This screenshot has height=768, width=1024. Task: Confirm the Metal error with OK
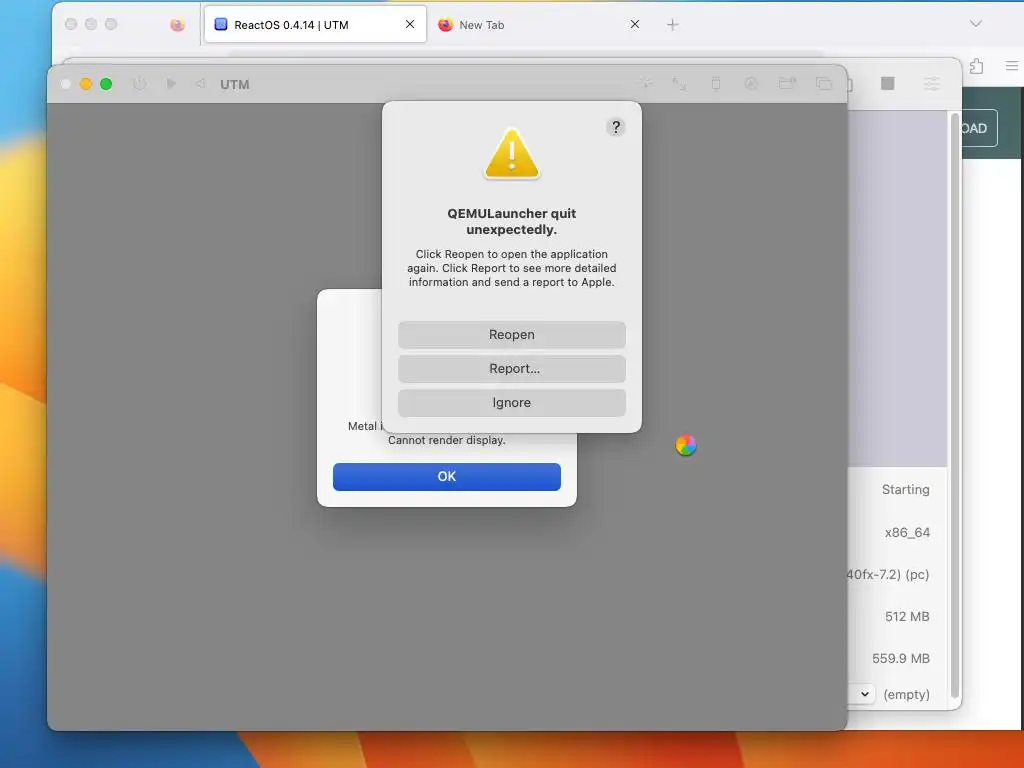tap(447, 476)
